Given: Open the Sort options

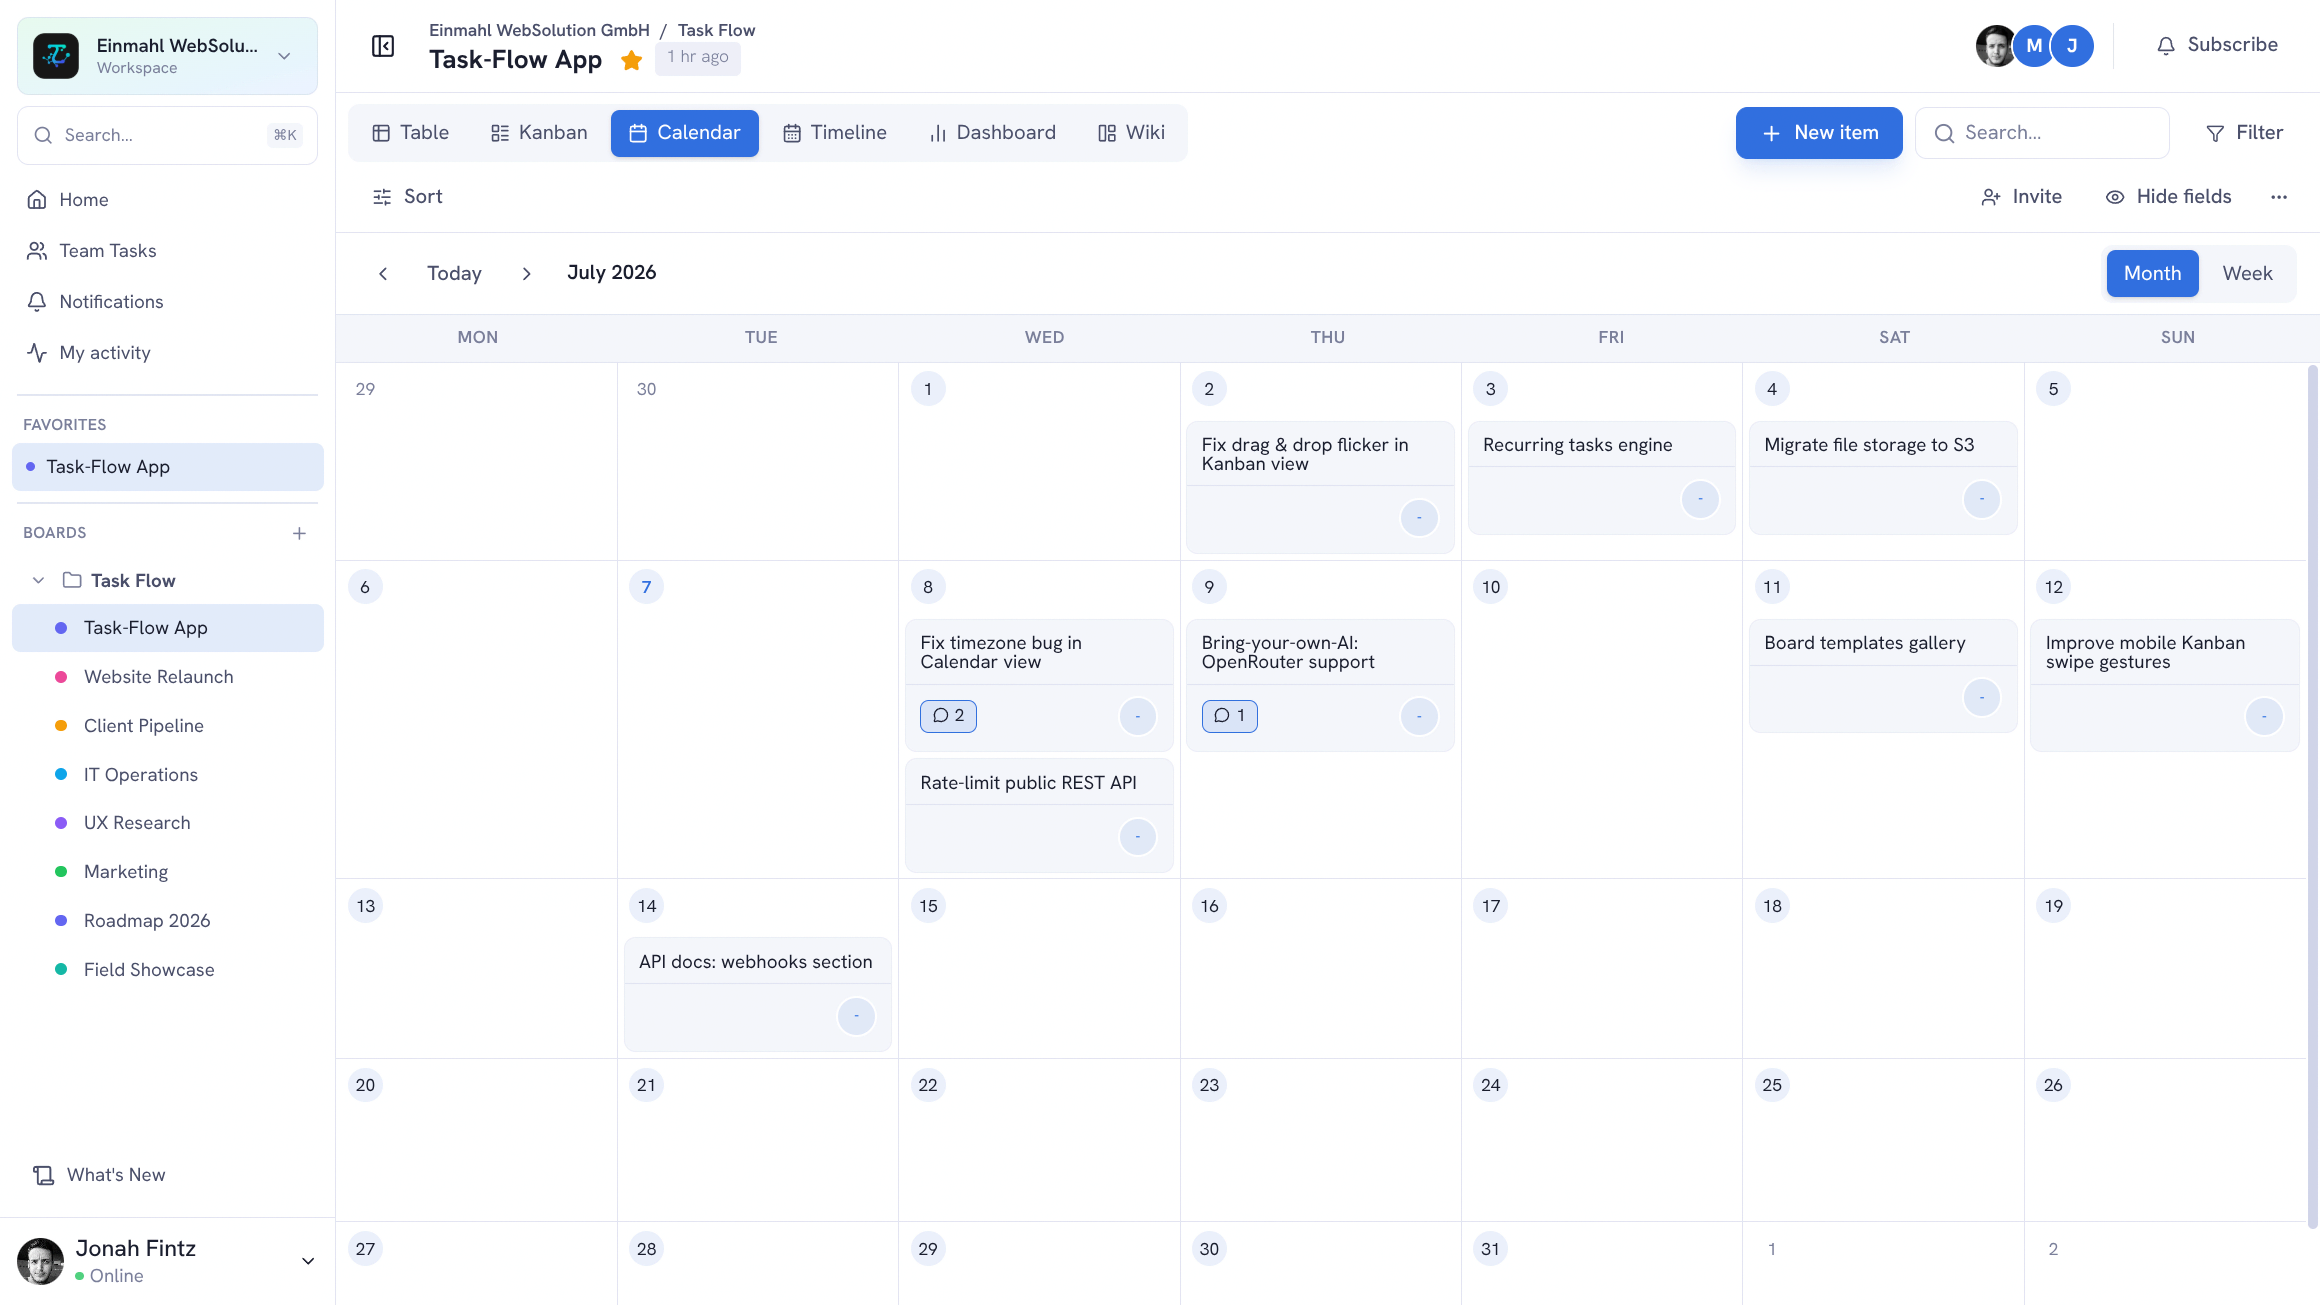Looking at the screenshot, I should tap(407, 197).
